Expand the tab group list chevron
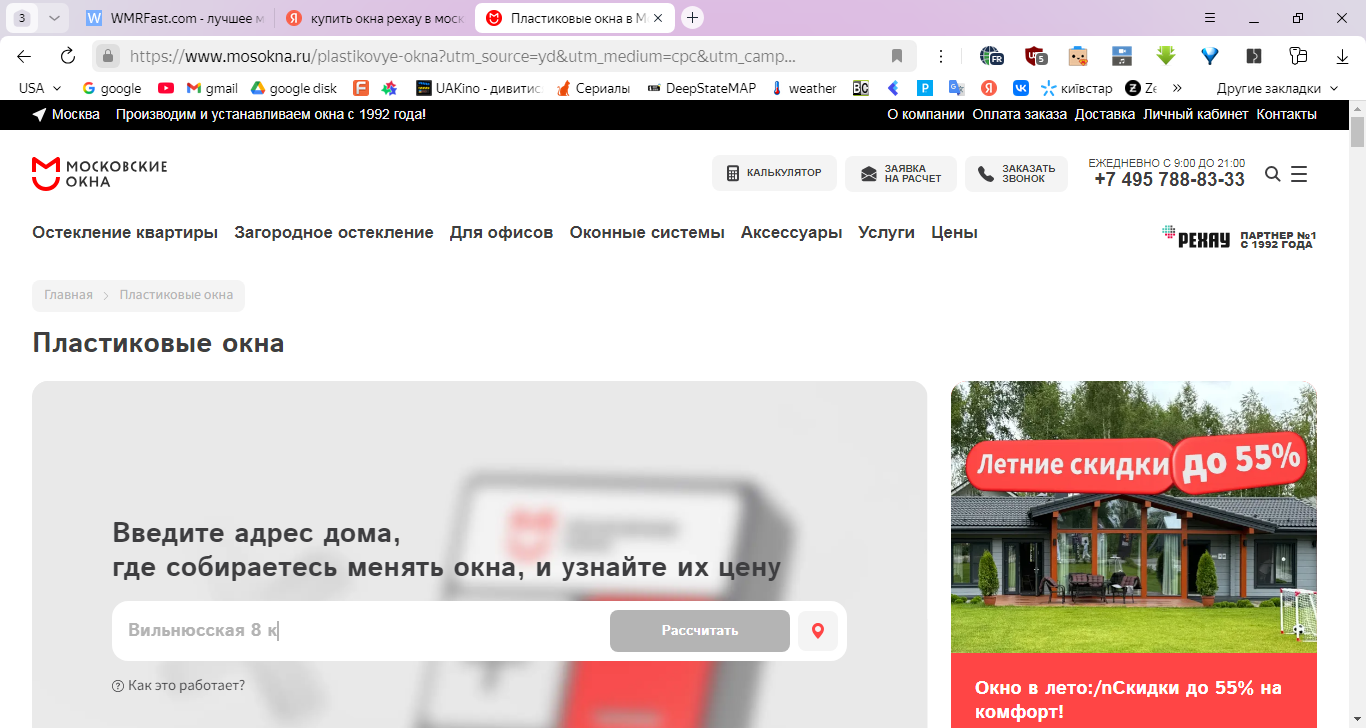This screenshot has width=1366, height=728. coord(54,18)
